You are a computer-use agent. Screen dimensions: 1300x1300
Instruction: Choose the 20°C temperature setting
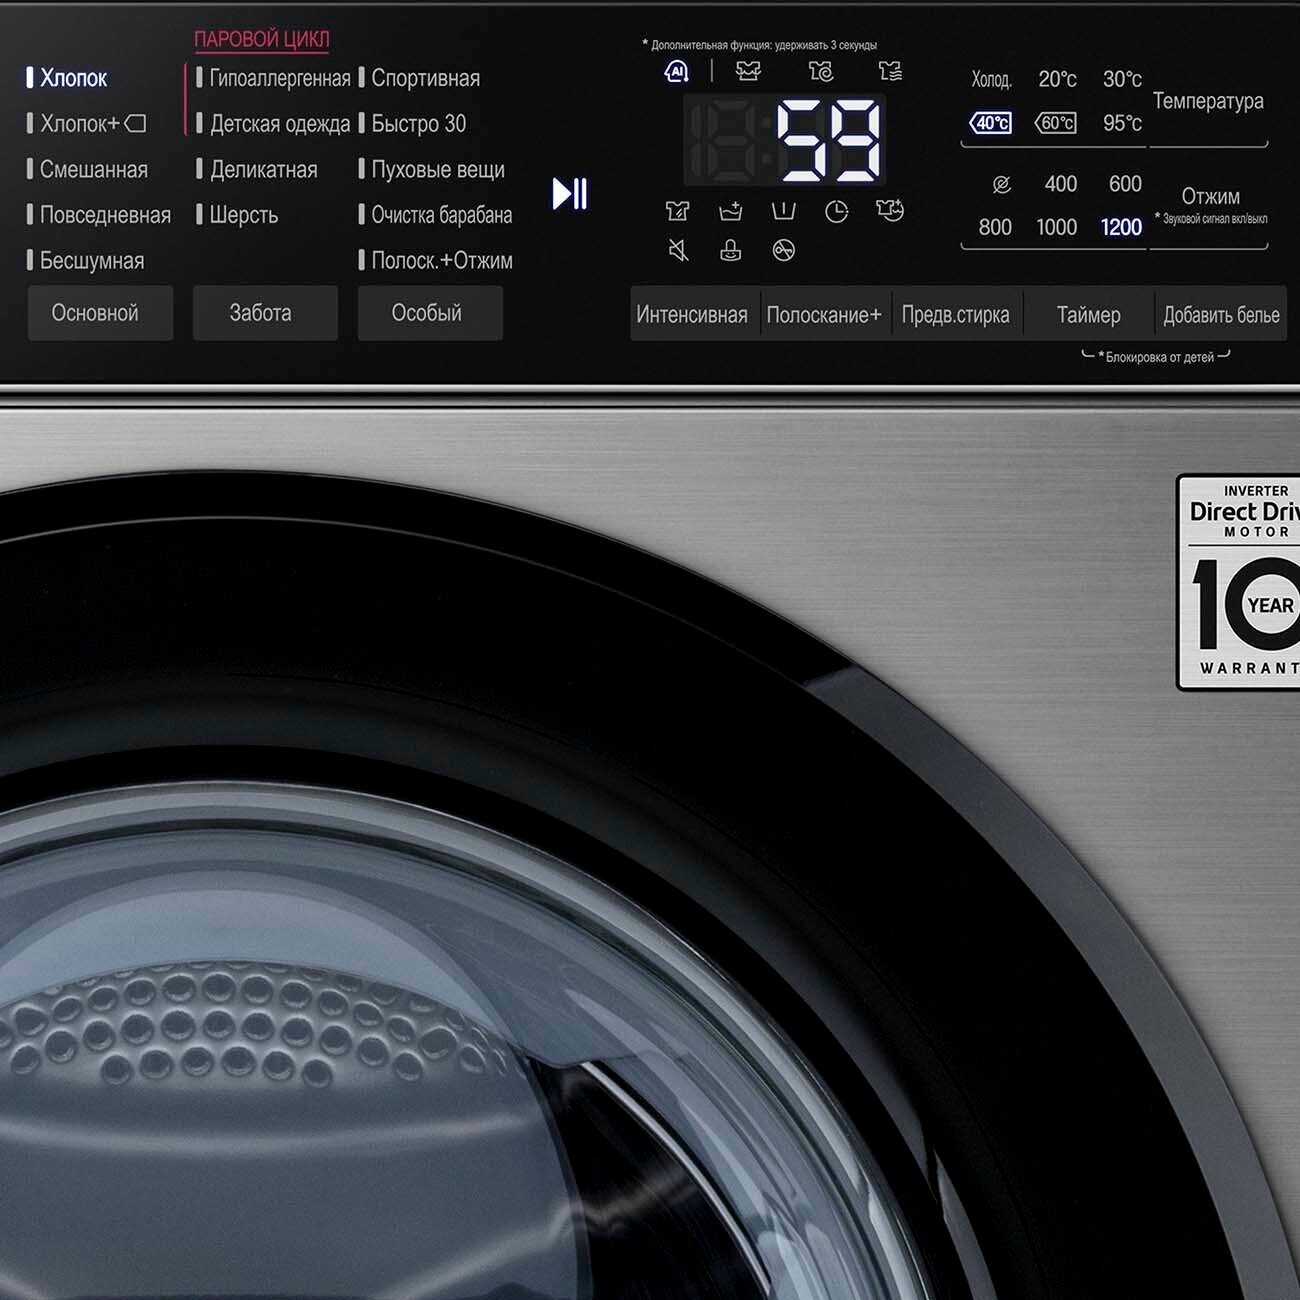click(1057, 79)
